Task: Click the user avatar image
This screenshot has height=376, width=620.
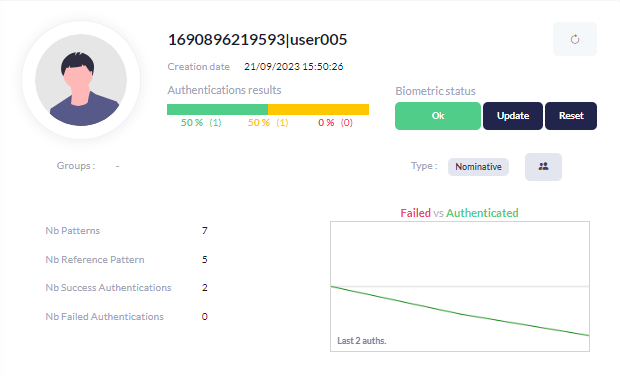Action: coord(81,80)
